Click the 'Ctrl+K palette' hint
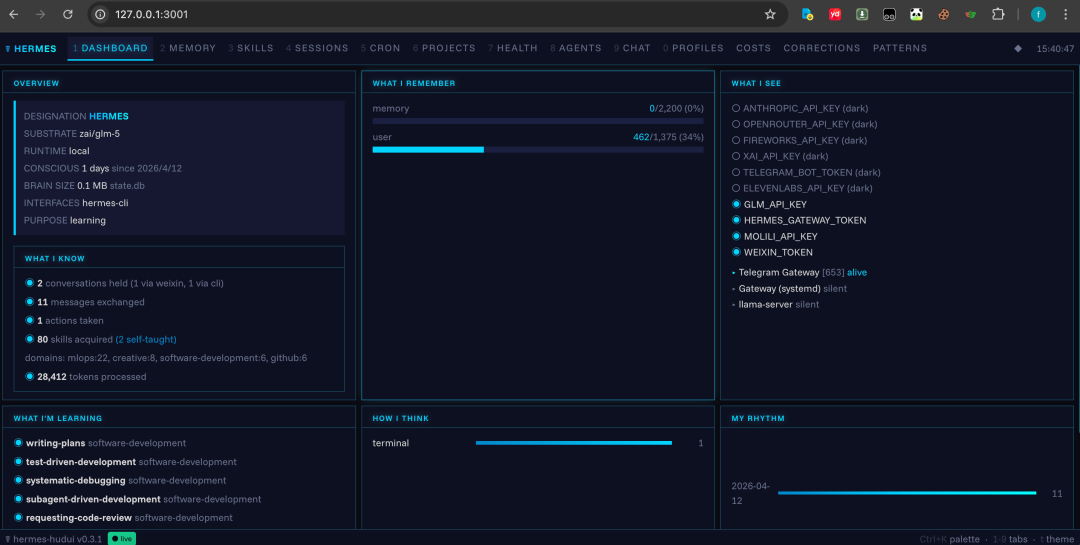Viewport: 1080px width, 545px height. coord(951,539)
